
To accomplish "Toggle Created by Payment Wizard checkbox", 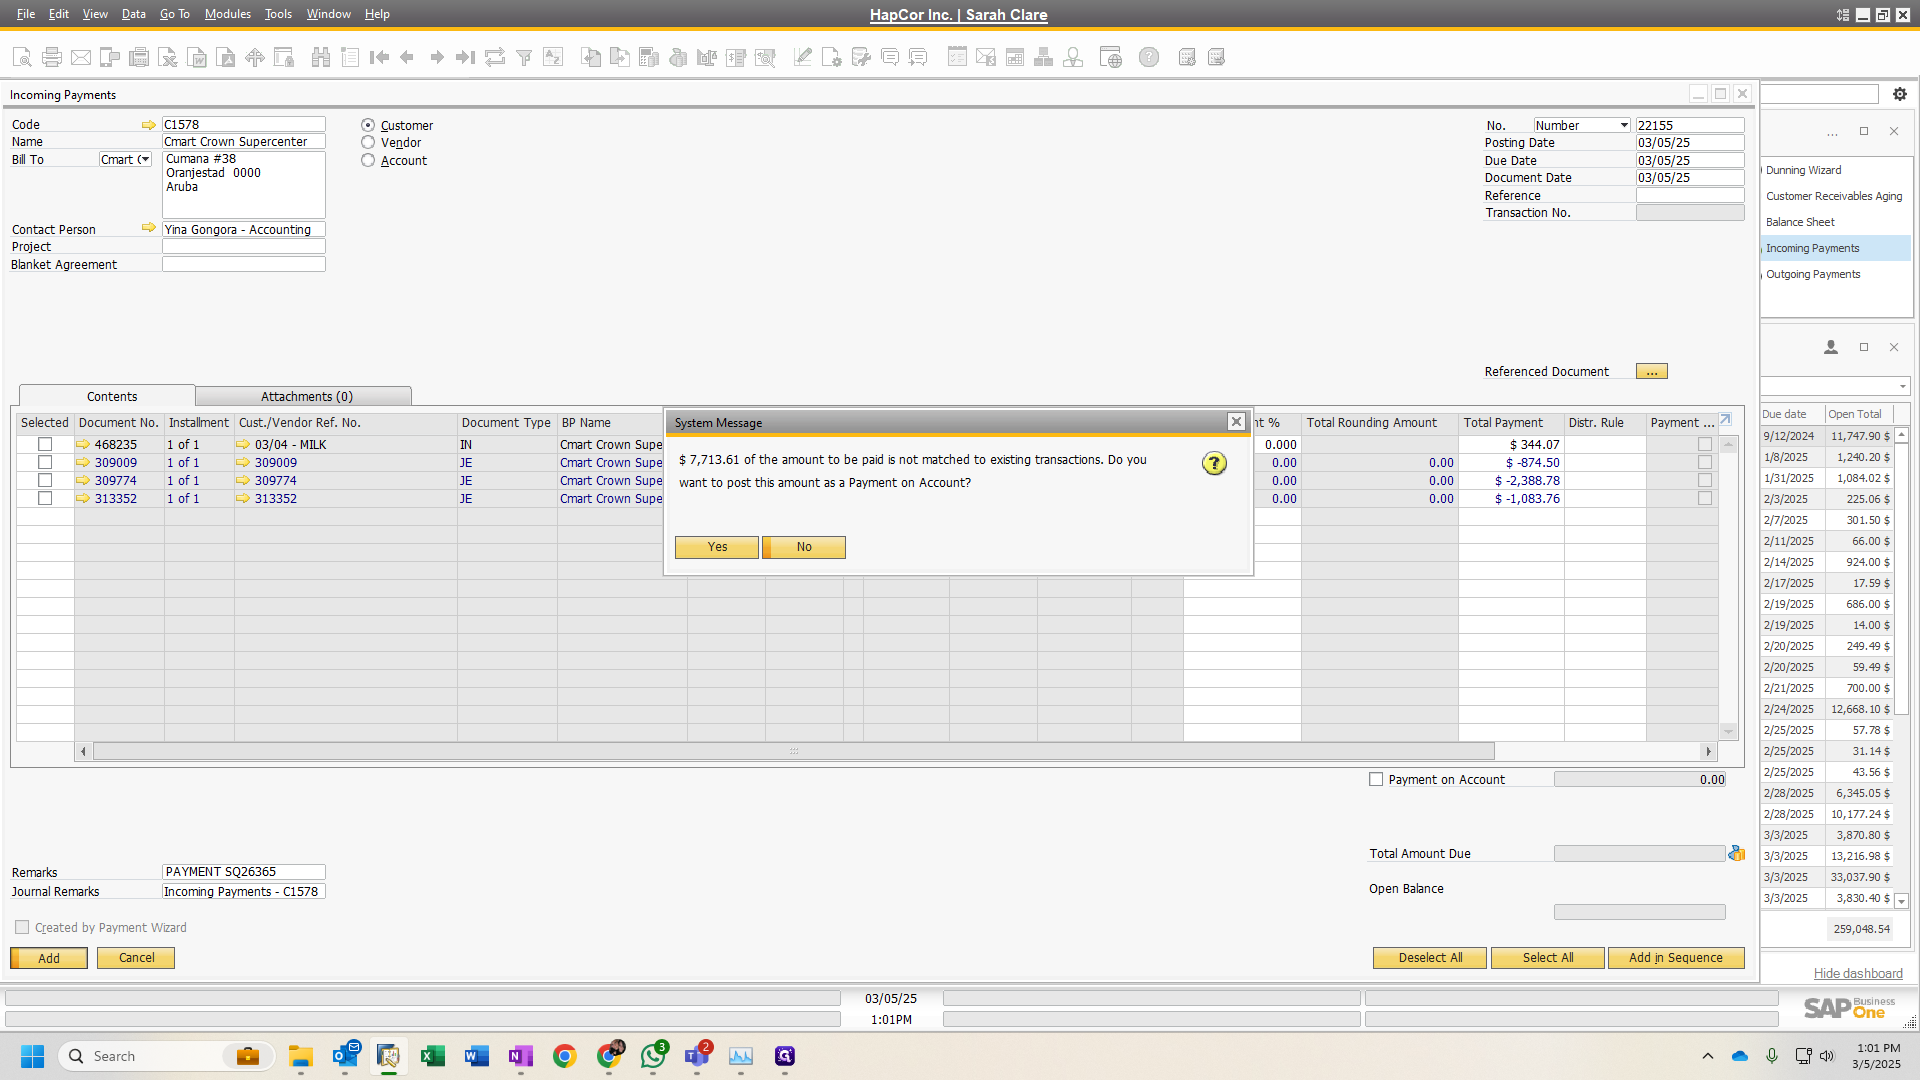I will (x=22, y=927).
